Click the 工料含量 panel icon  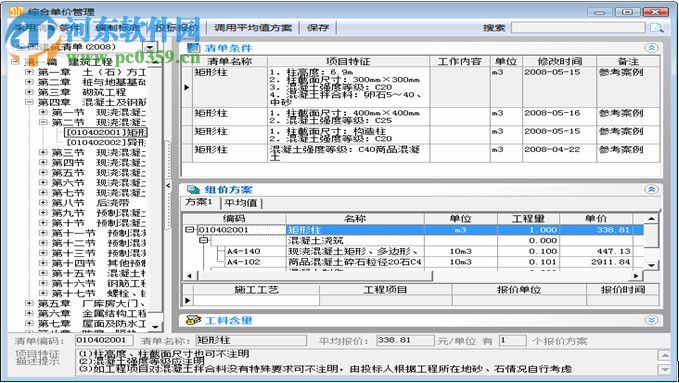coord(193,320)
